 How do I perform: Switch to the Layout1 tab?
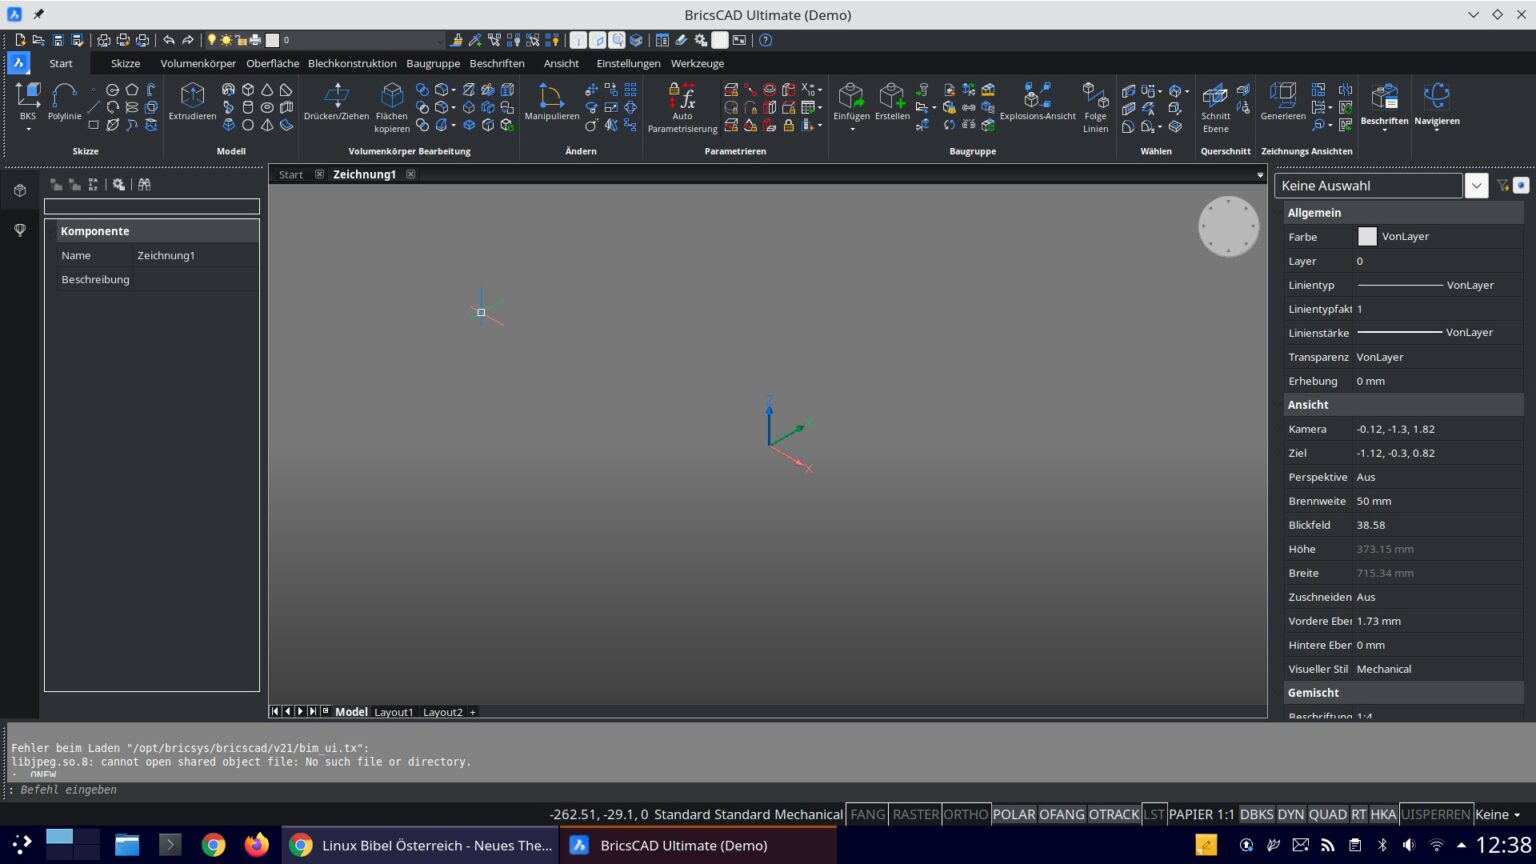pos(393,711)
